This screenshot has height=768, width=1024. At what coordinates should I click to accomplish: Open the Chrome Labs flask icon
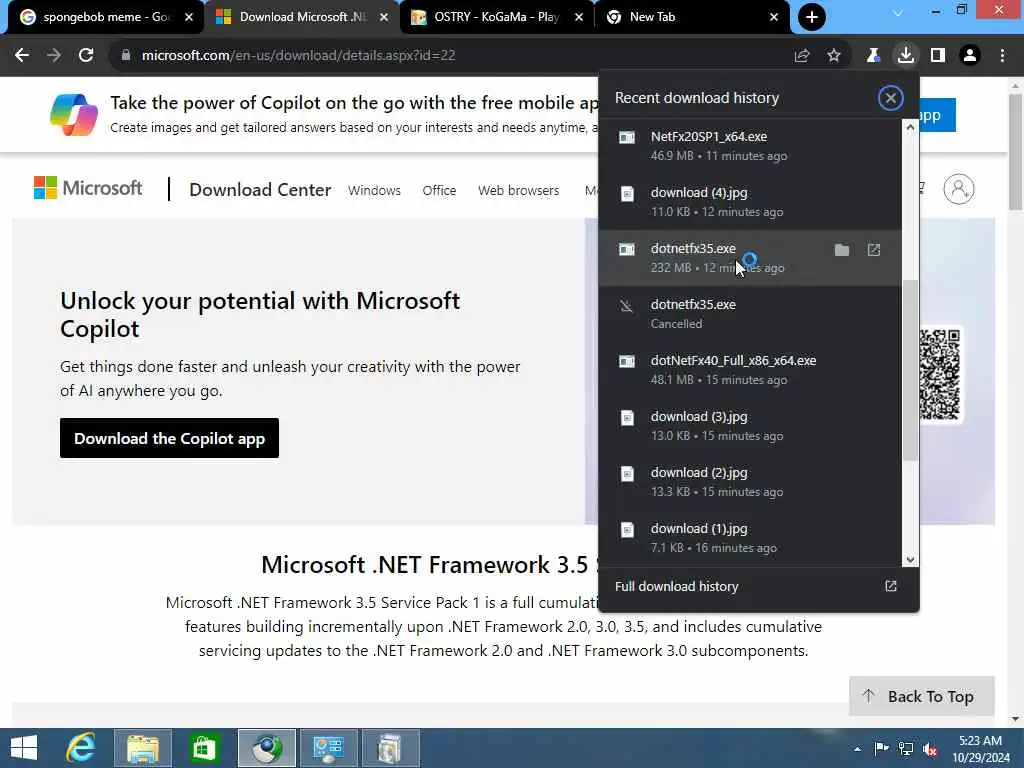point(873,56)
